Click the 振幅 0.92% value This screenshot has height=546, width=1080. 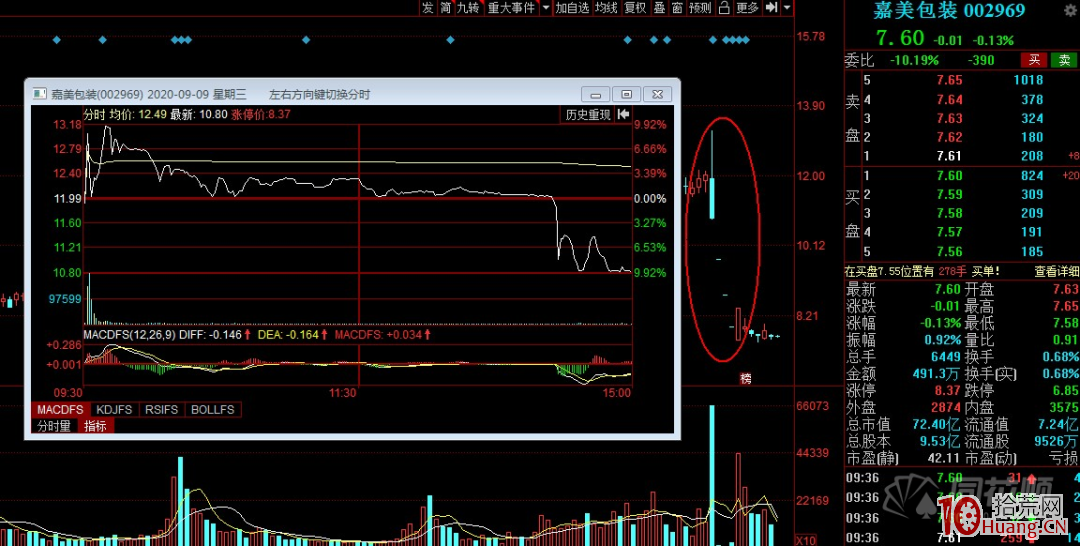tap(942, 339)
